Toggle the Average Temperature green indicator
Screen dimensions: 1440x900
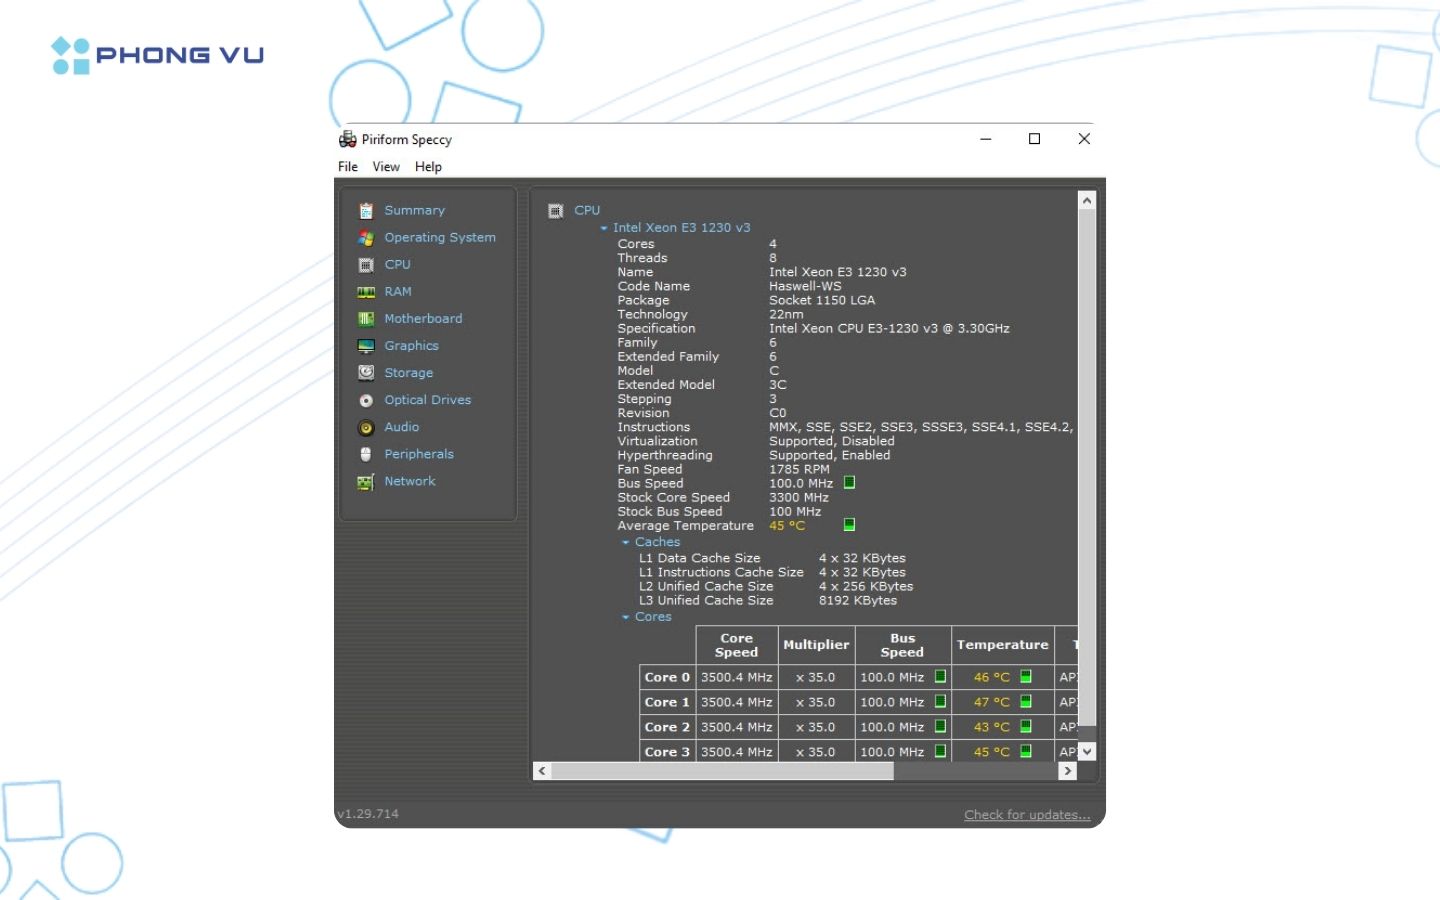(849, 525)
